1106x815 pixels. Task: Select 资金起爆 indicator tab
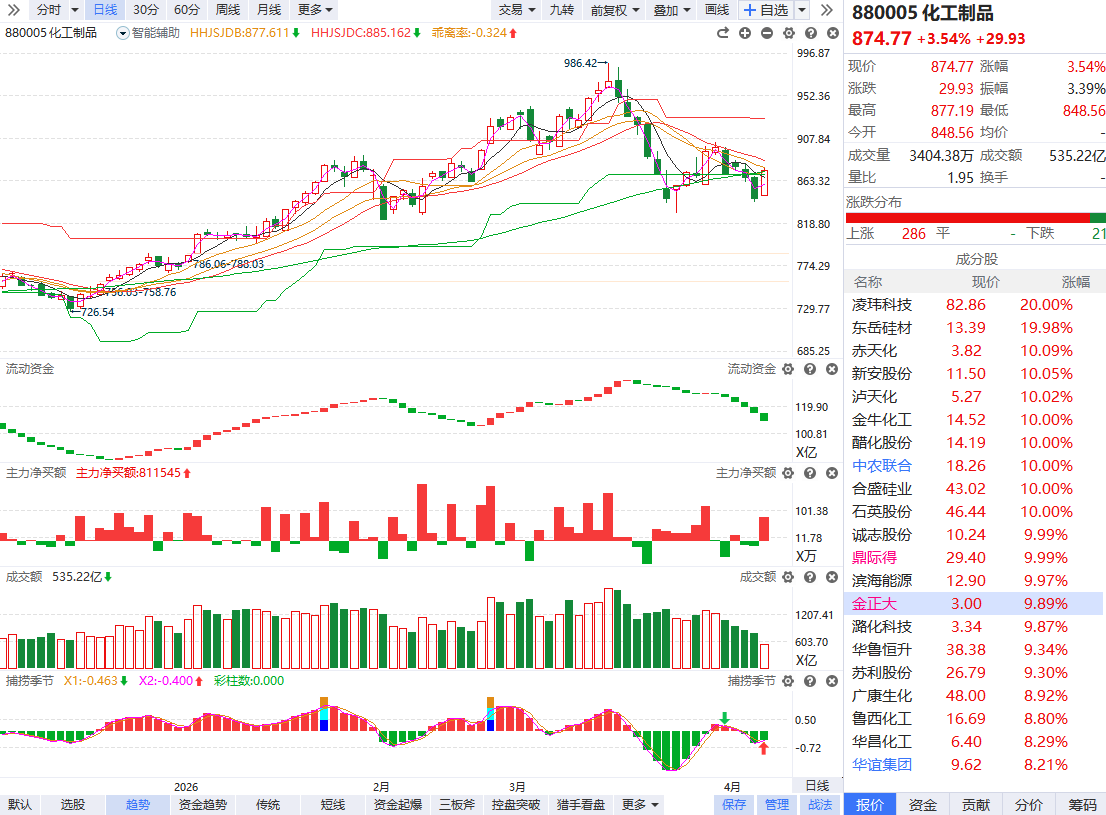[398, 805]
